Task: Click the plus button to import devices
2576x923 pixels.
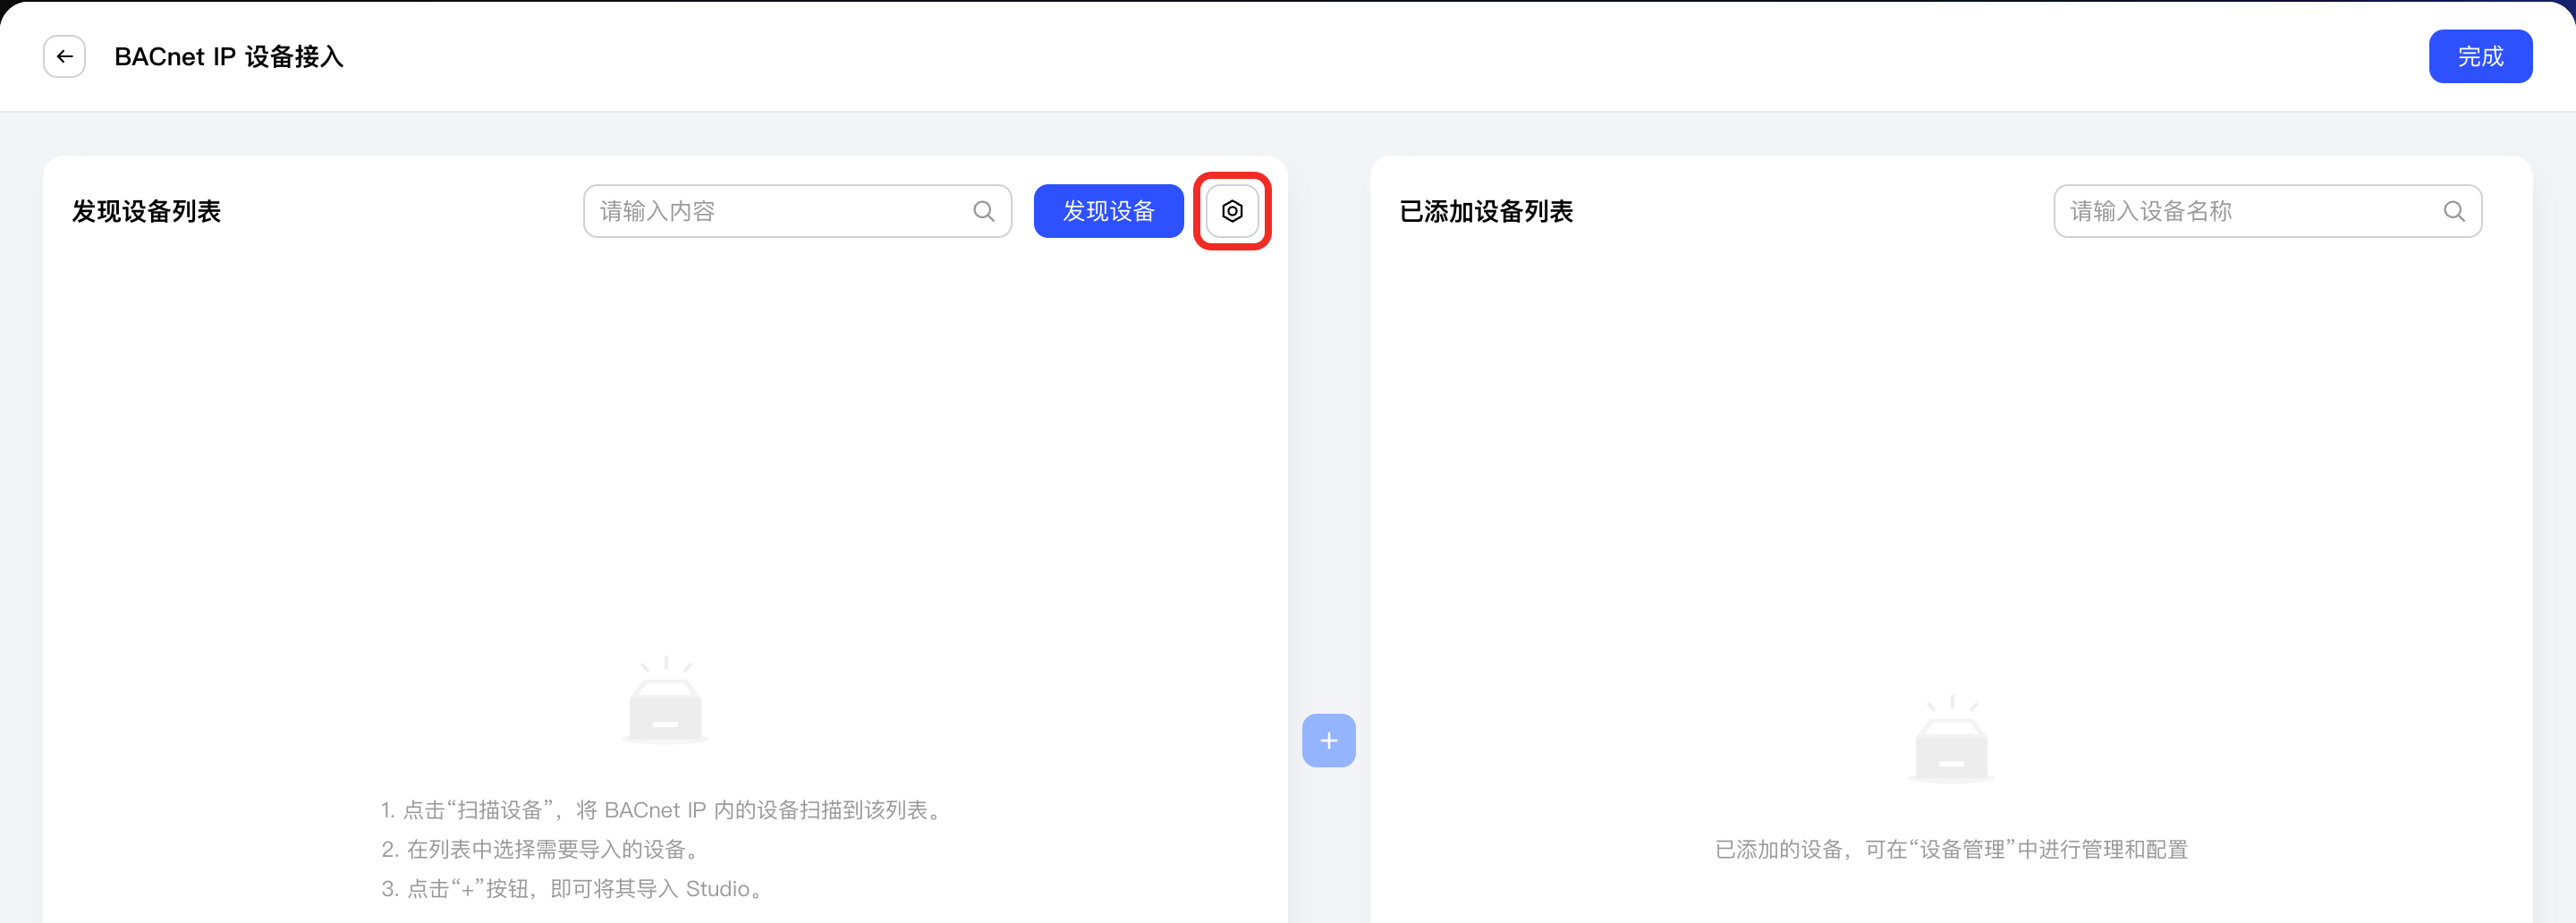Action: [1329, 741]
